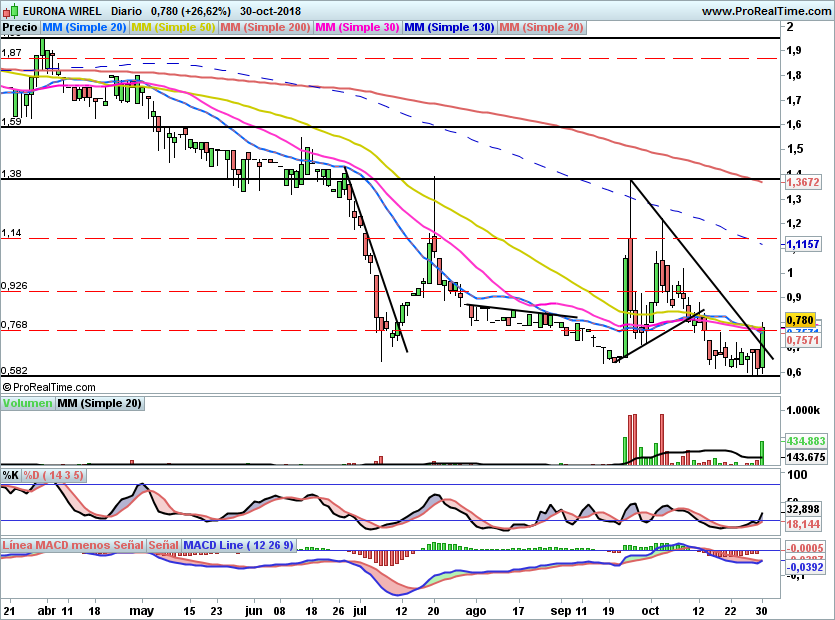The width and height of the screenshot is (835, 620).
Task: Click the jul month on date axis
Action: pyautogui.click(x=360, y=611)
